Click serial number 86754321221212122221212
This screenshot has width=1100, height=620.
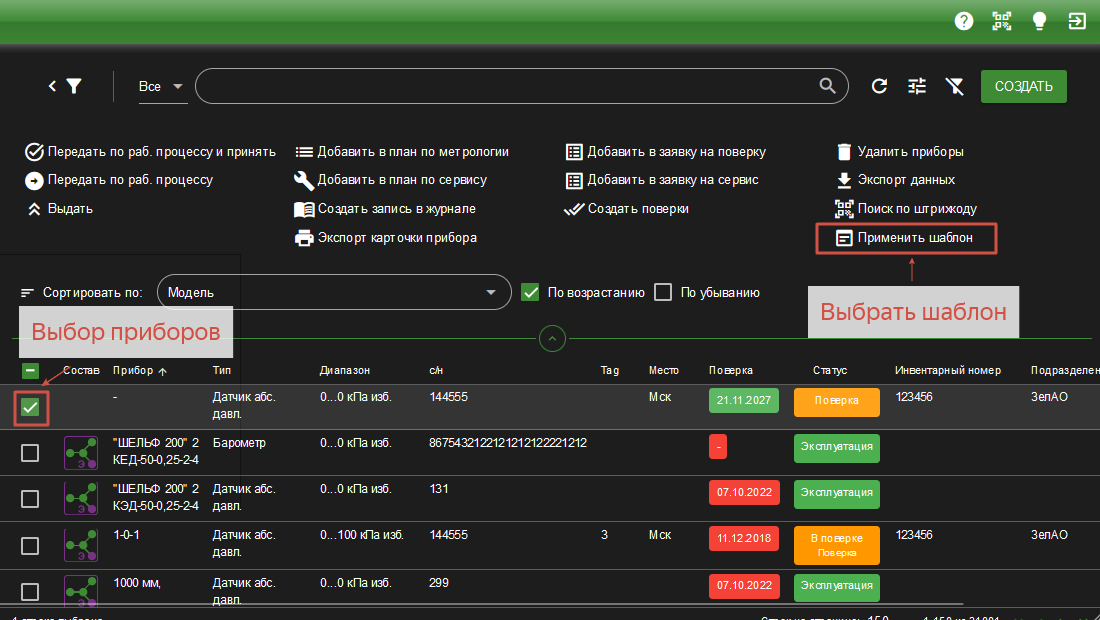(x=508, y=443)
